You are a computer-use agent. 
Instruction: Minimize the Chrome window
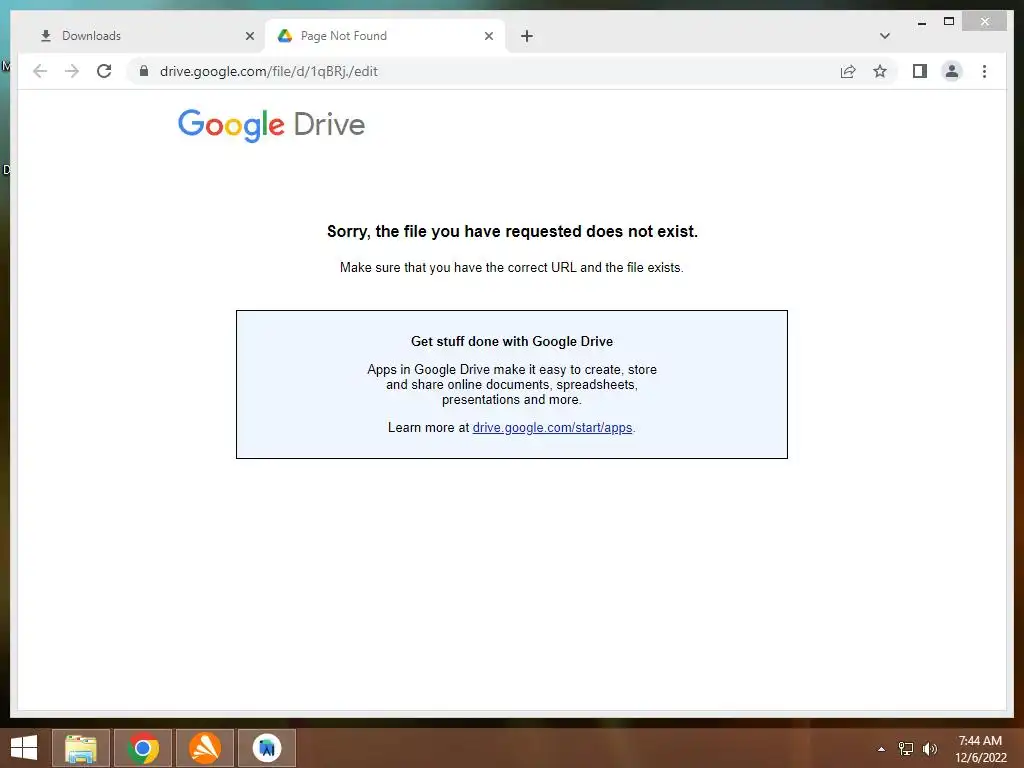[921, 22]
